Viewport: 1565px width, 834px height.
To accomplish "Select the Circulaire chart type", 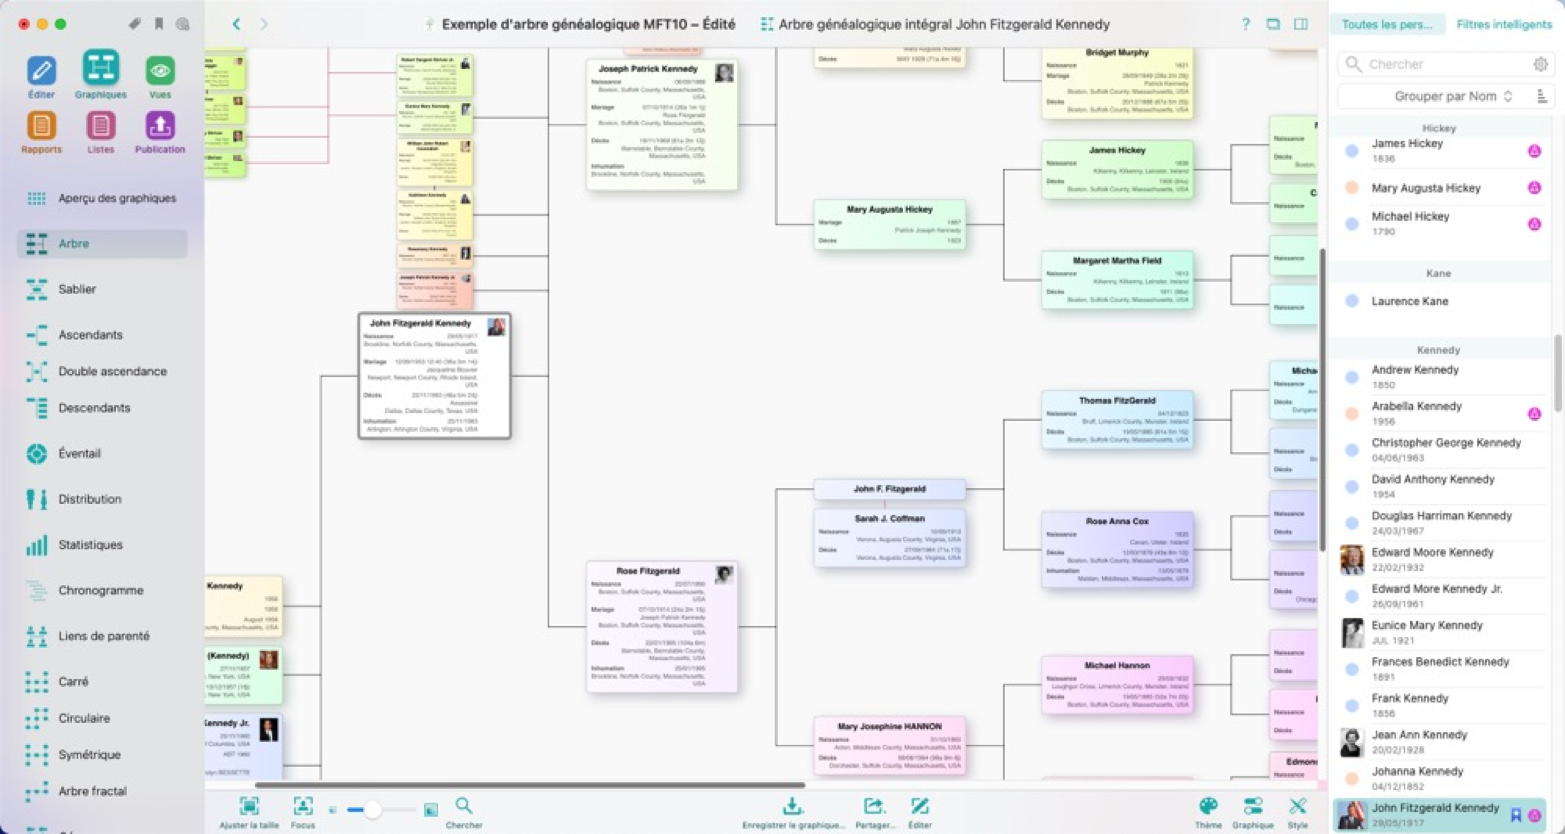I will 101,718.
